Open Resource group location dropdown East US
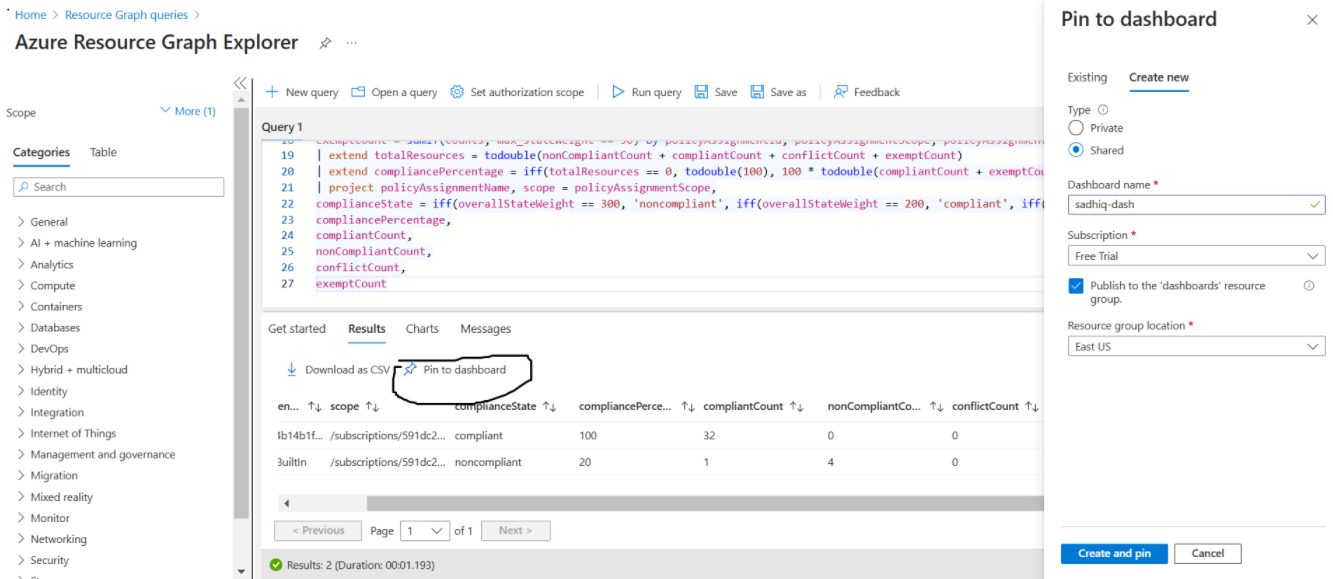Viewport: 1333px width, 579px height. coord(1196,346)
